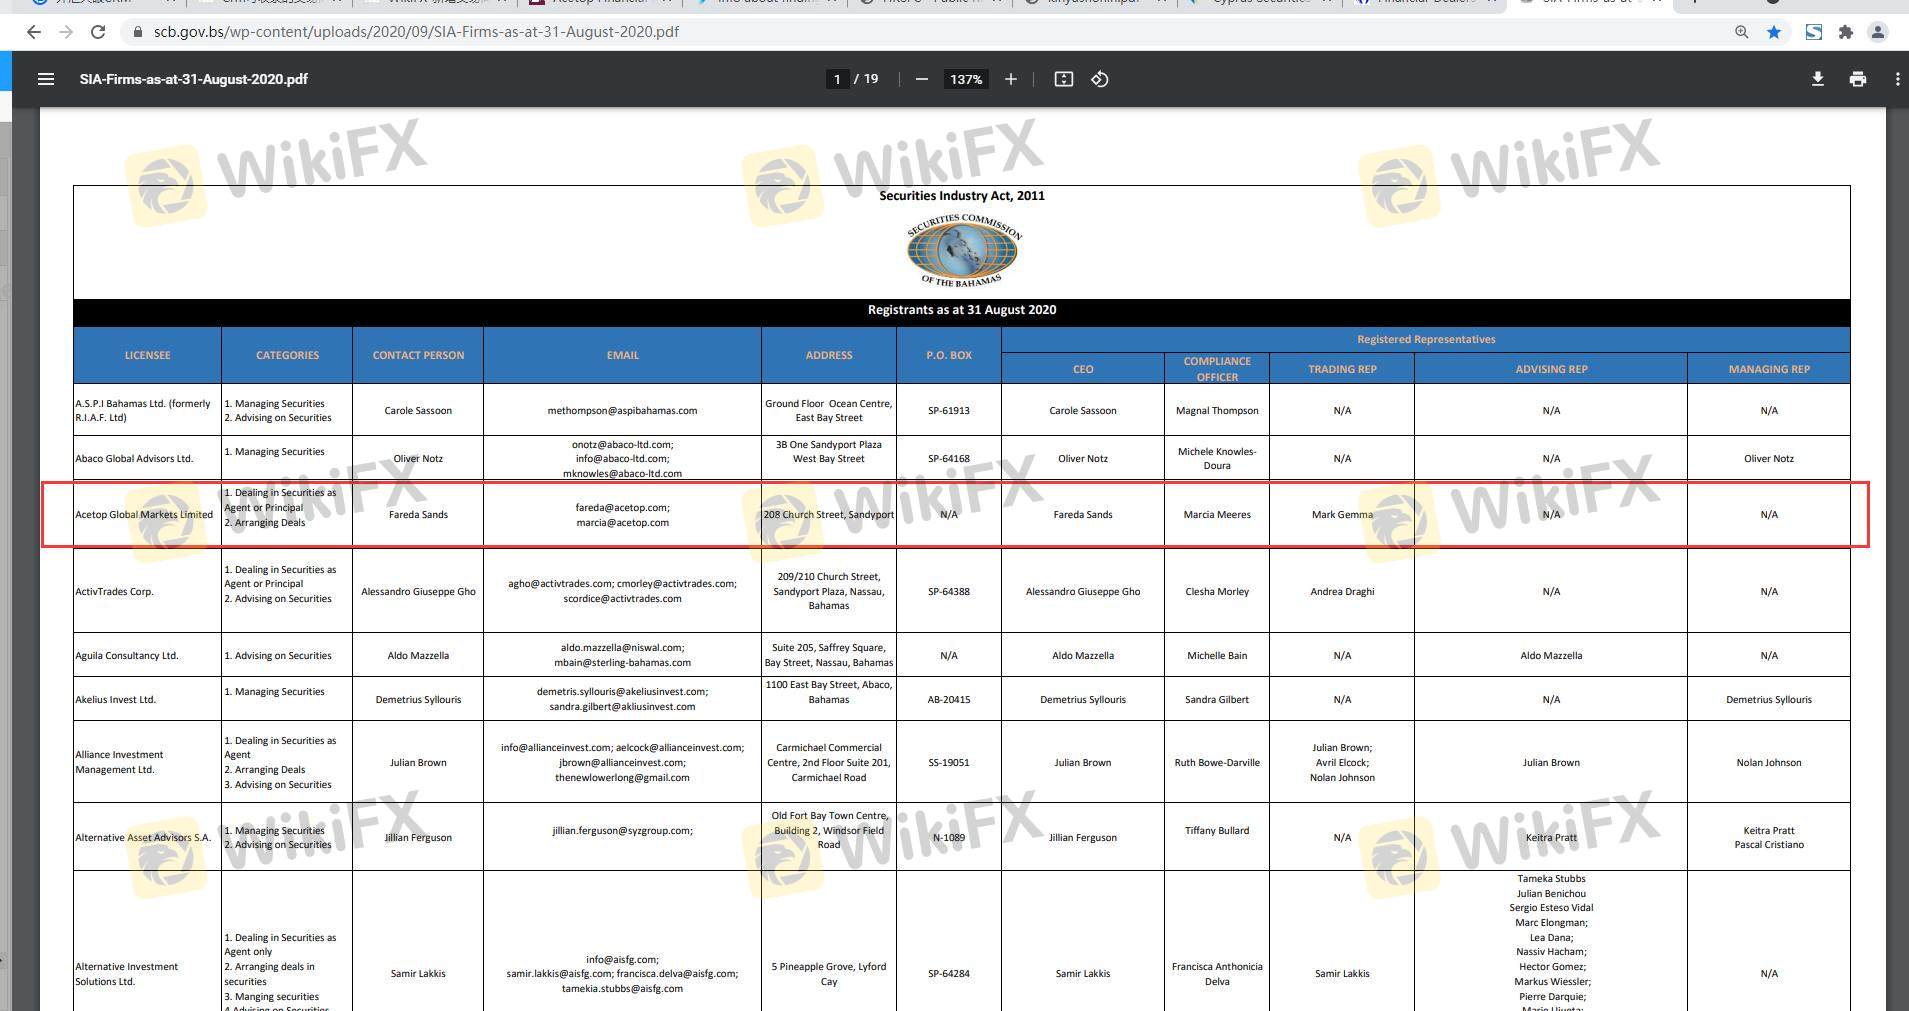Zoom in with the plus icon

click(1011, 79)
